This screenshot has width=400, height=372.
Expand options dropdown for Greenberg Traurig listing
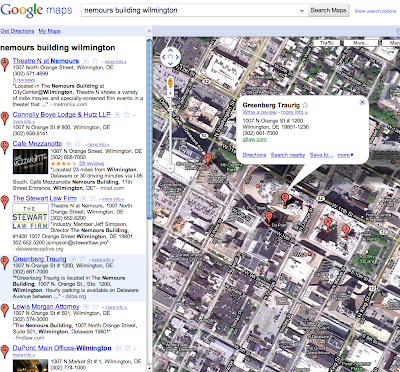(73, 259)
